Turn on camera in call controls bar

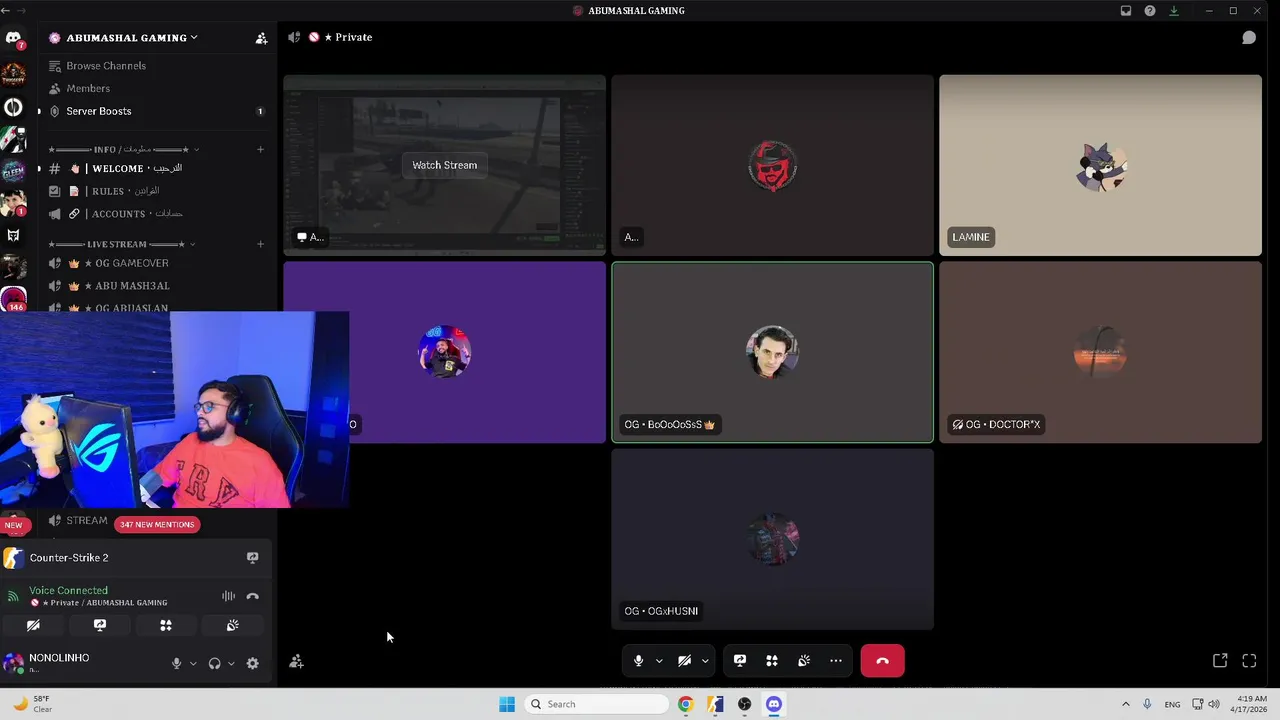684,661
